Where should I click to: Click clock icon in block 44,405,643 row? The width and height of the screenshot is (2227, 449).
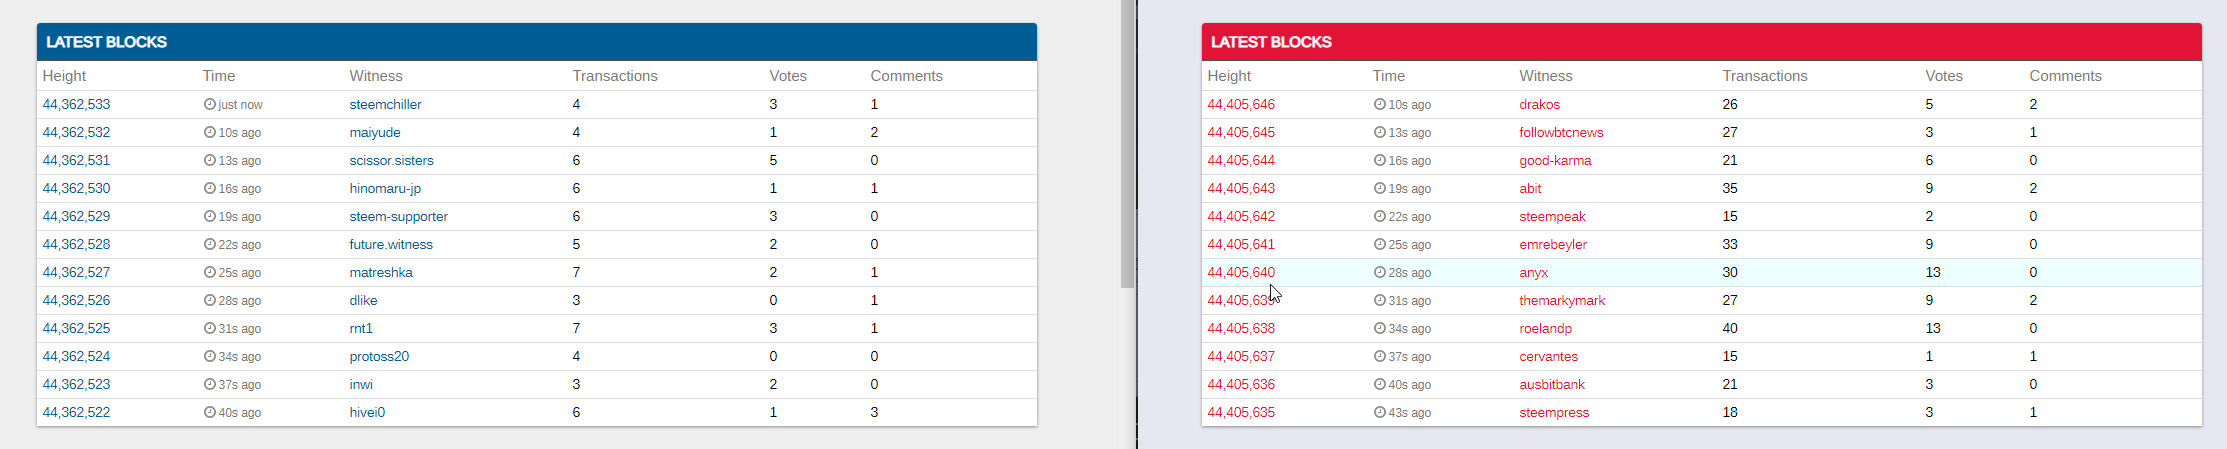(1380, 188)
